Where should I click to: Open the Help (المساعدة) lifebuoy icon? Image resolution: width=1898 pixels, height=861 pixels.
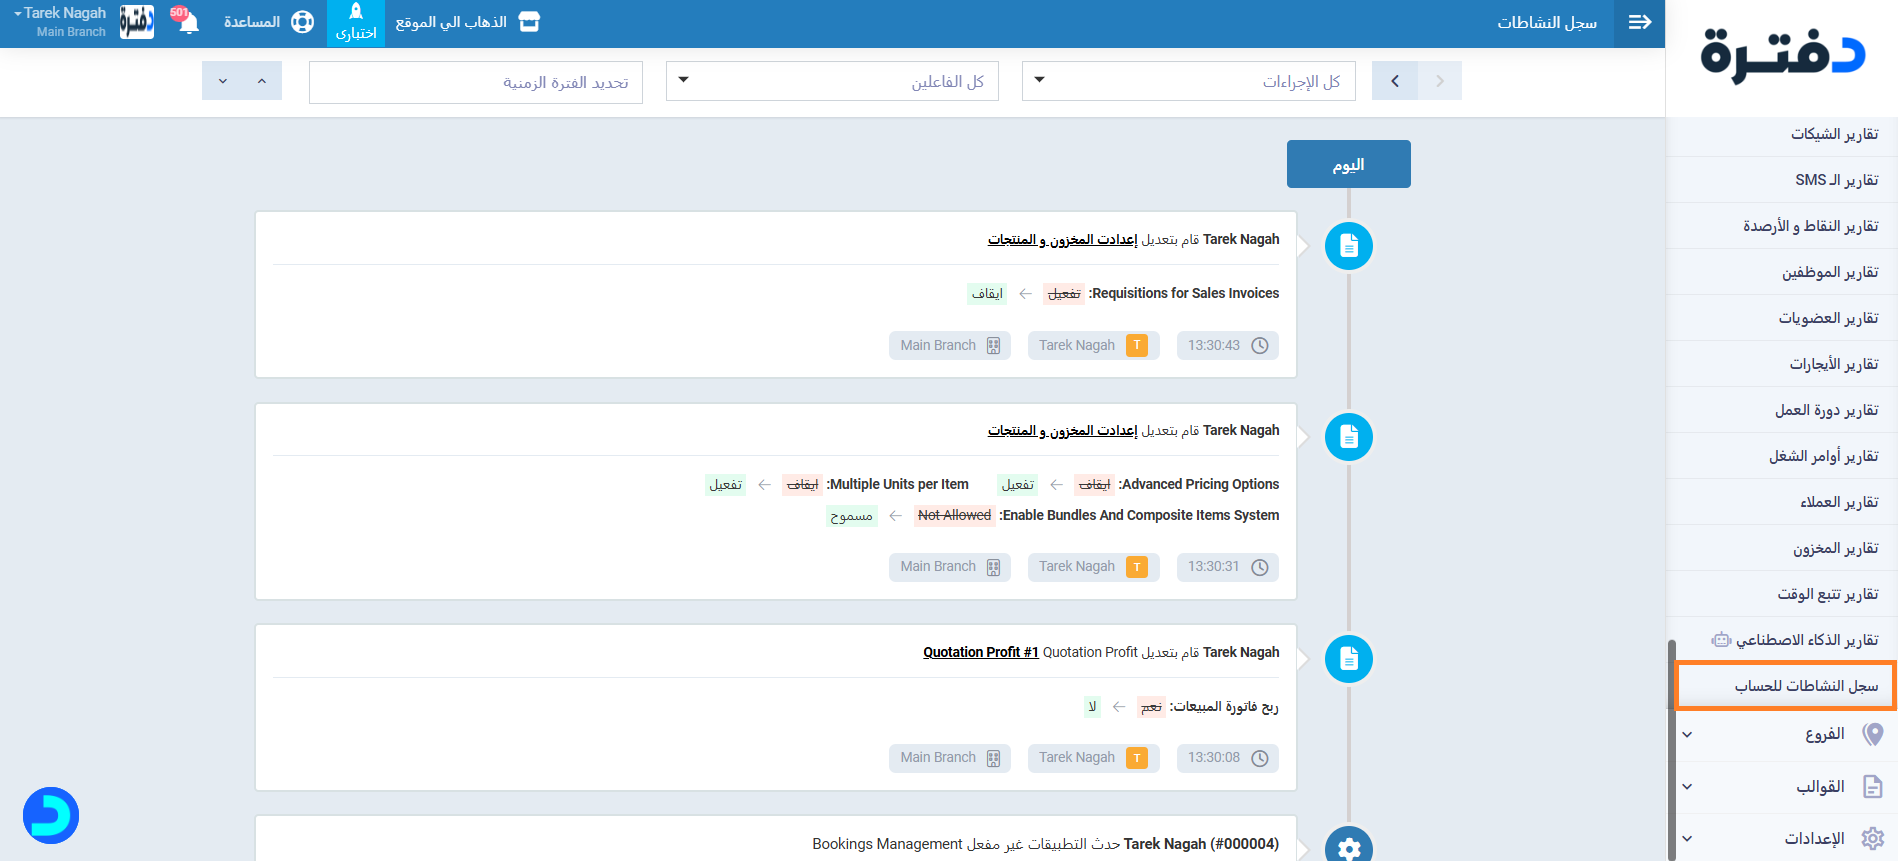pos(302,22)
